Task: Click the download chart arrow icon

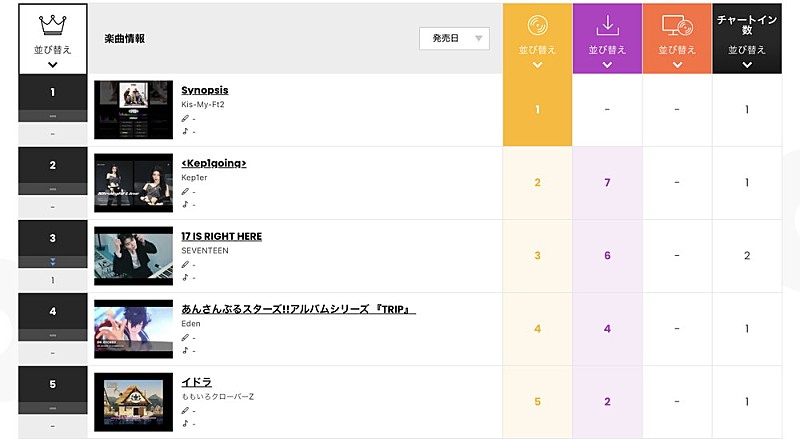Action: (x=607, y=25)
